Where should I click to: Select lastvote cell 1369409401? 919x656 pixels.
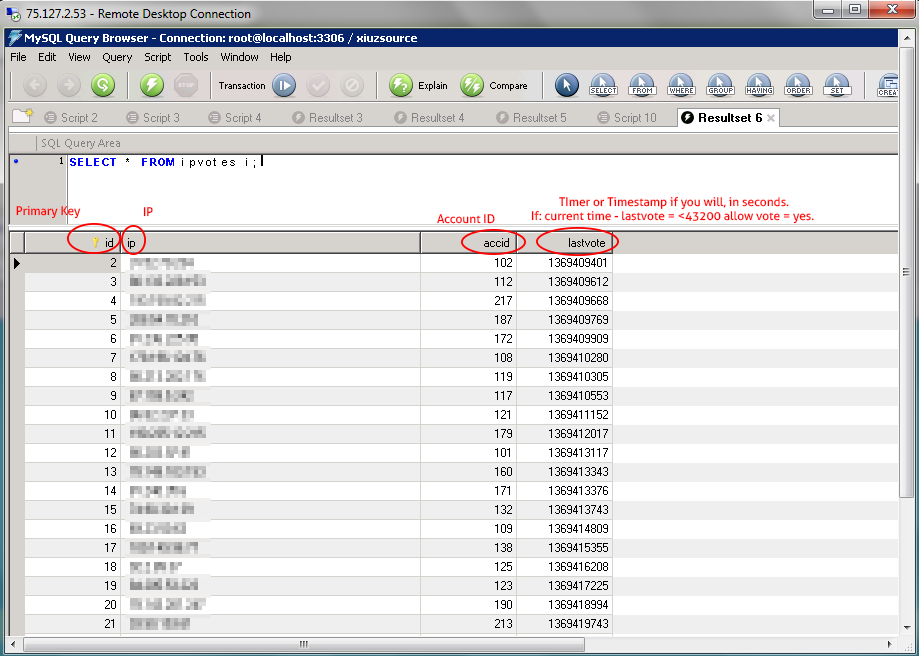tap(564, 263)
